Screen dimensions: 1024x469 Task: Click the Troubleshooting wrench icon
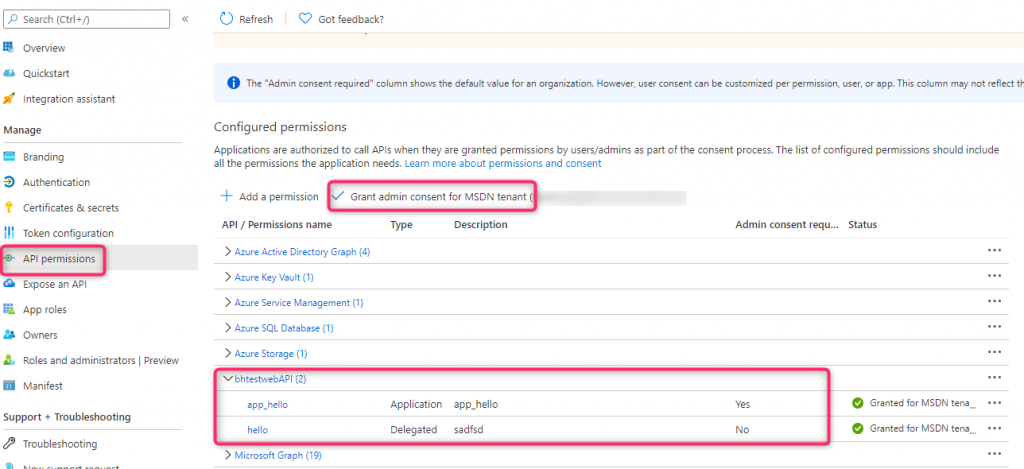pyautogui.click(x=8, y=444)
